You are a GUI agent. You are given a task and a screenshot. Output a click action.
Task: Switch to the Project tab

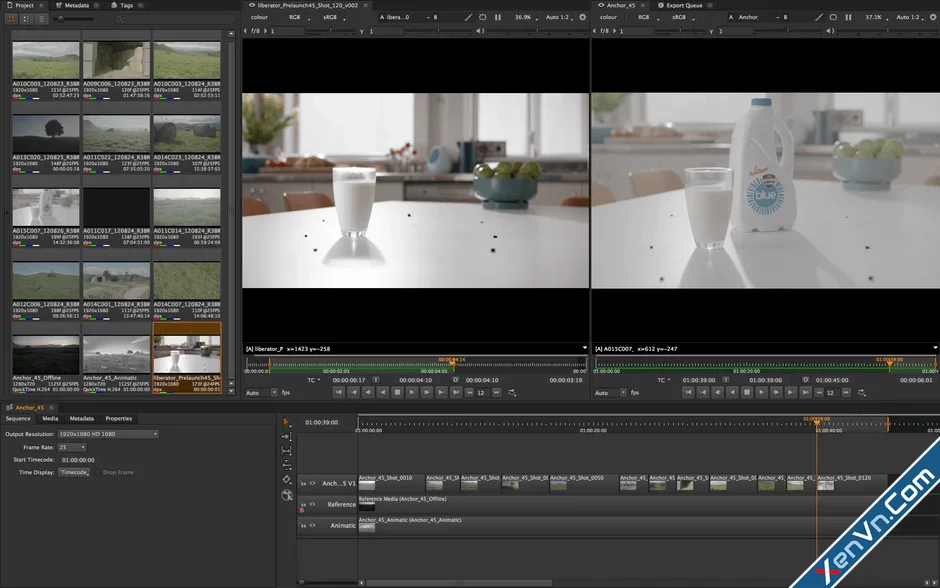pyautogui.click(x=24, y=5)
